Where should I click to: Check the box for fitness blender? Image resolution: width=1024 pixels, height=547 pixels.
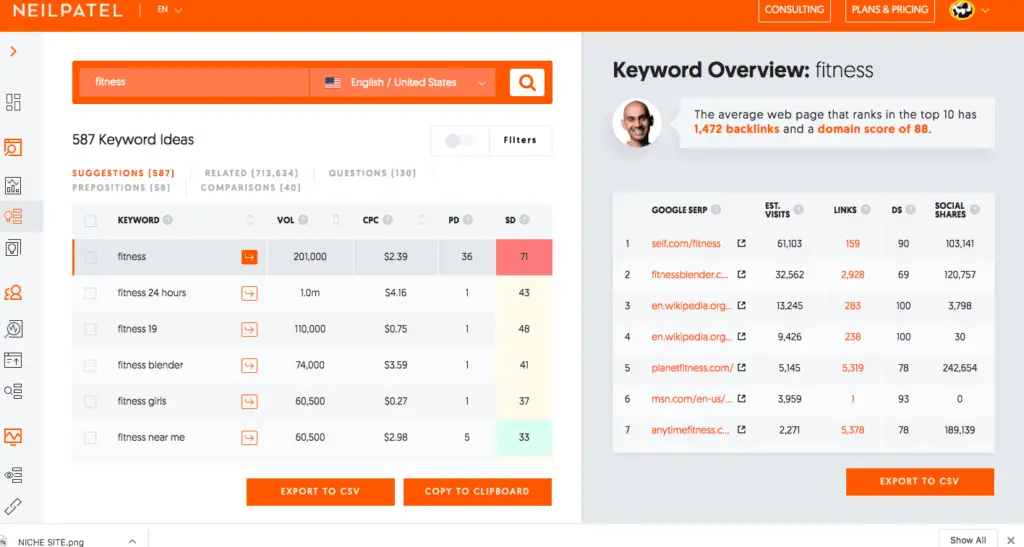point(91,366)
